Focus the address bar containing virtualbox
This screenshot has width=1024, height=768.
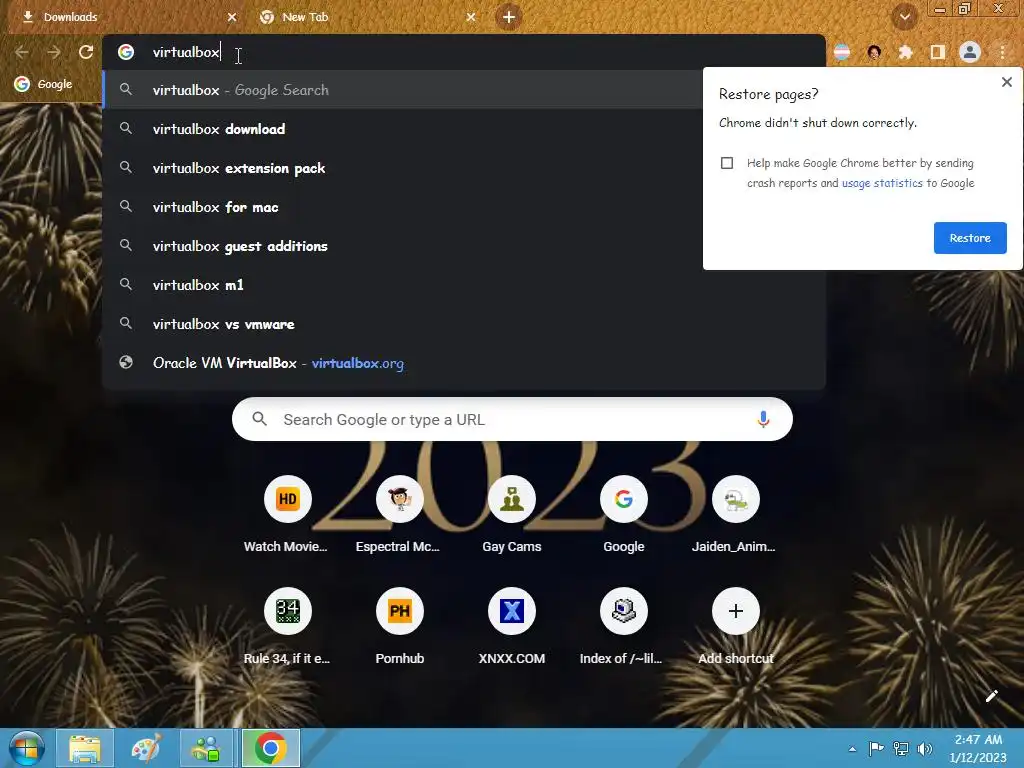point(464,52)
